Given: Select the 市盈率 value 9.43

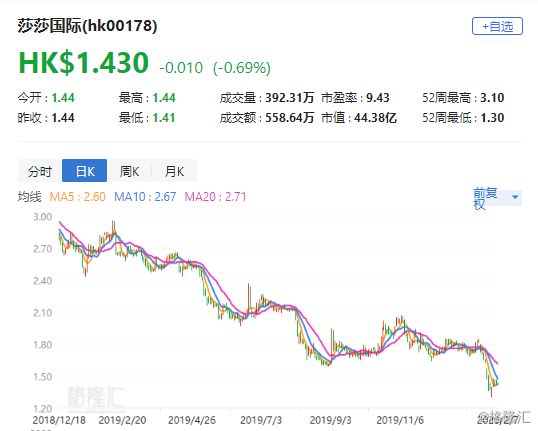Looking at the screenshot, I should tap(377, 98).
